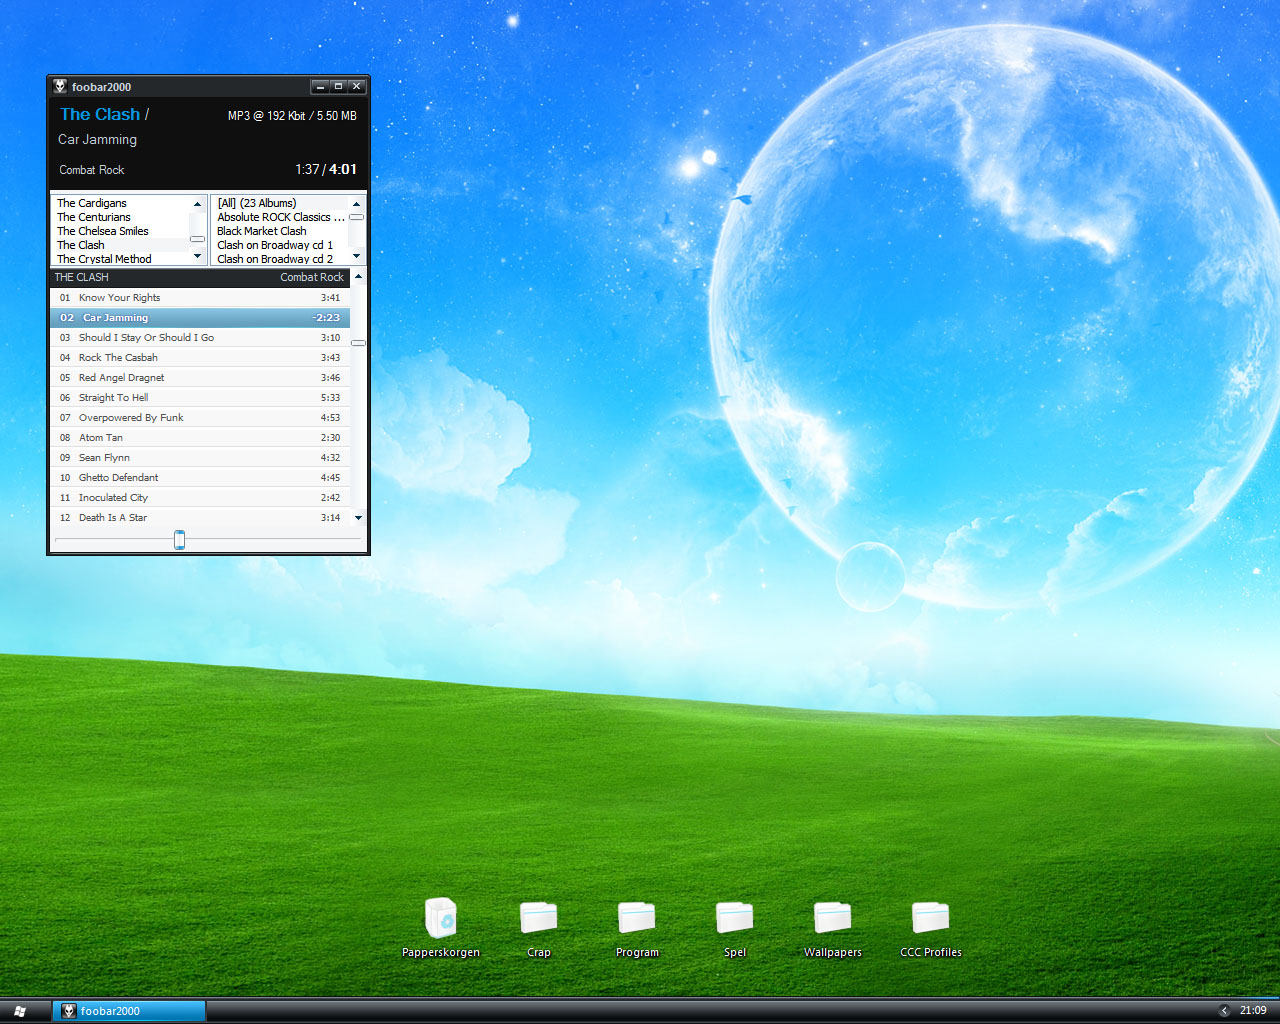Open the Spel folder icon
Viewport: 1280px width, 1024px height.
click(x=734, y=918)
